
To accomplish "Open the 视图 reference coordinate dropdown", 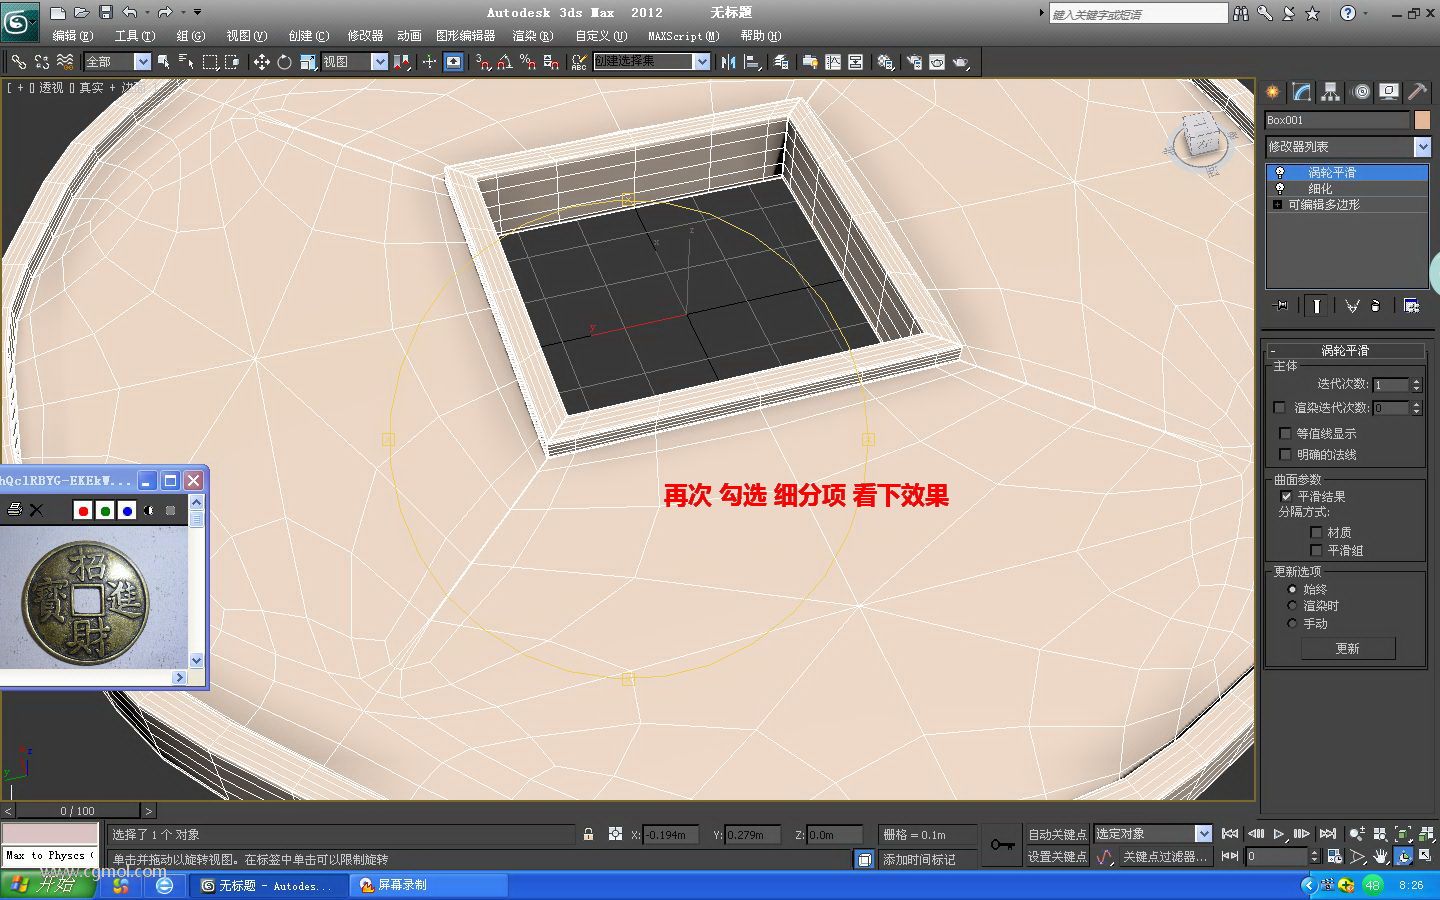I will (x=354, y=62).
